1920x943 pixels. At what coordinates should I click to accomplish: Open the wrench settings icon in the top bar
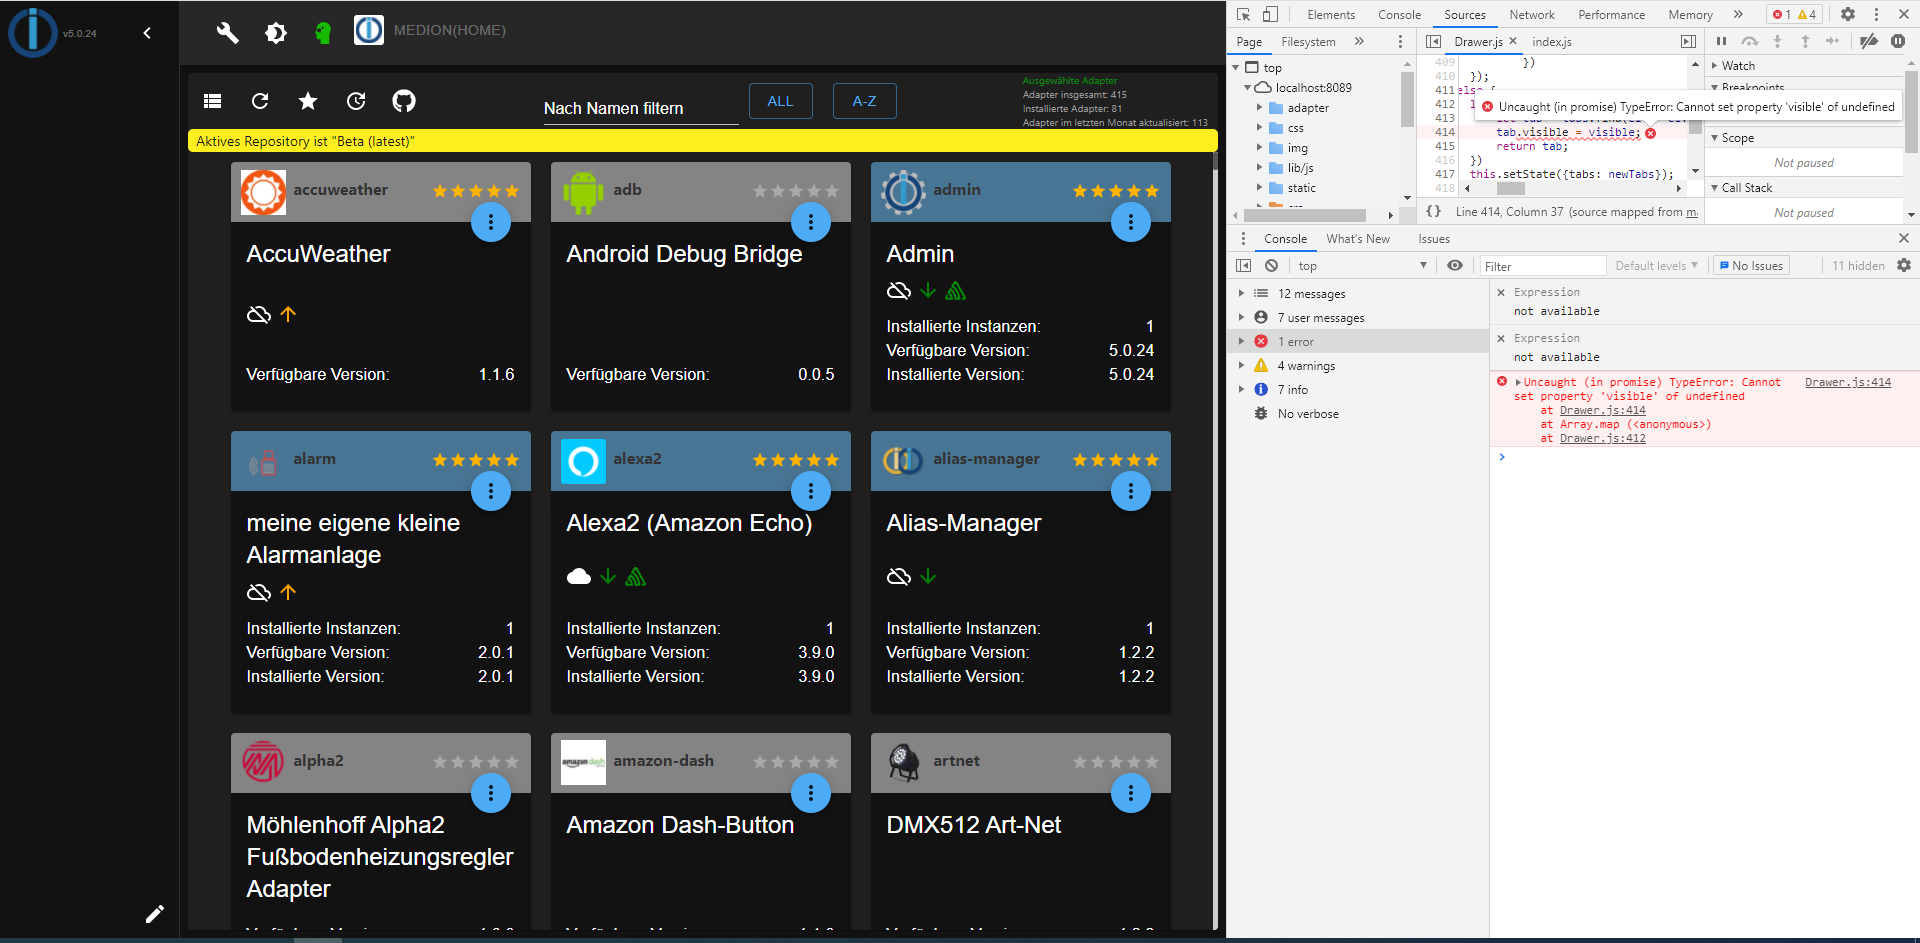point(228,33)
